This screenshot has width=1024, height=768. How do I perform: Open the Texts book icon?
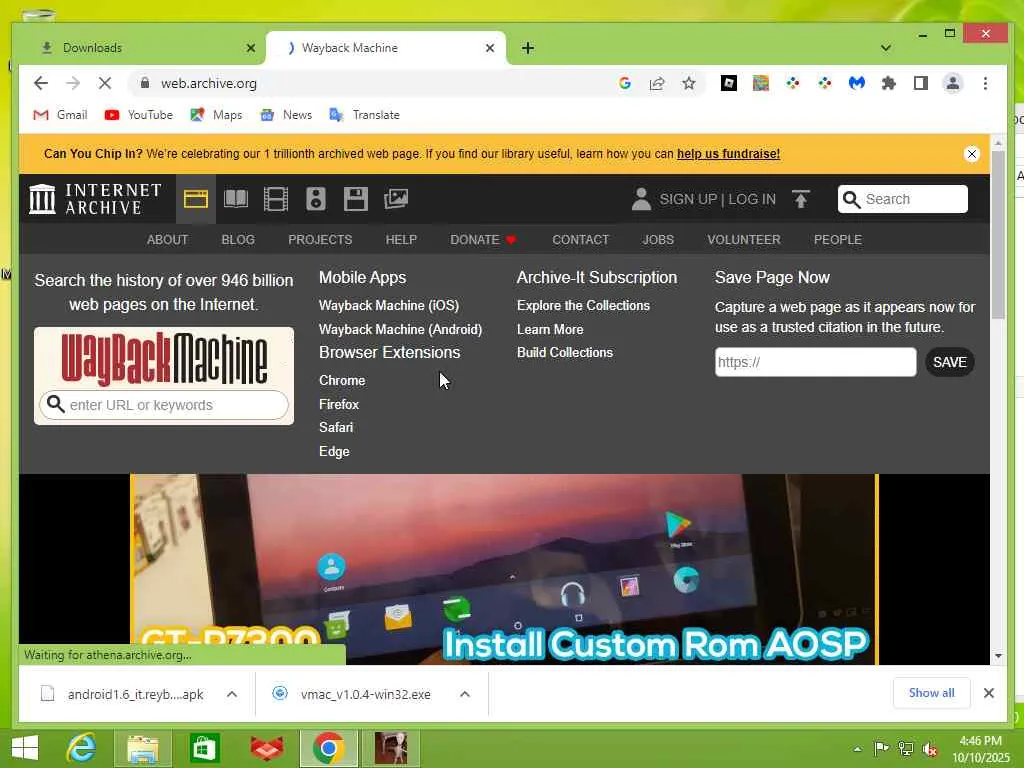236,199
